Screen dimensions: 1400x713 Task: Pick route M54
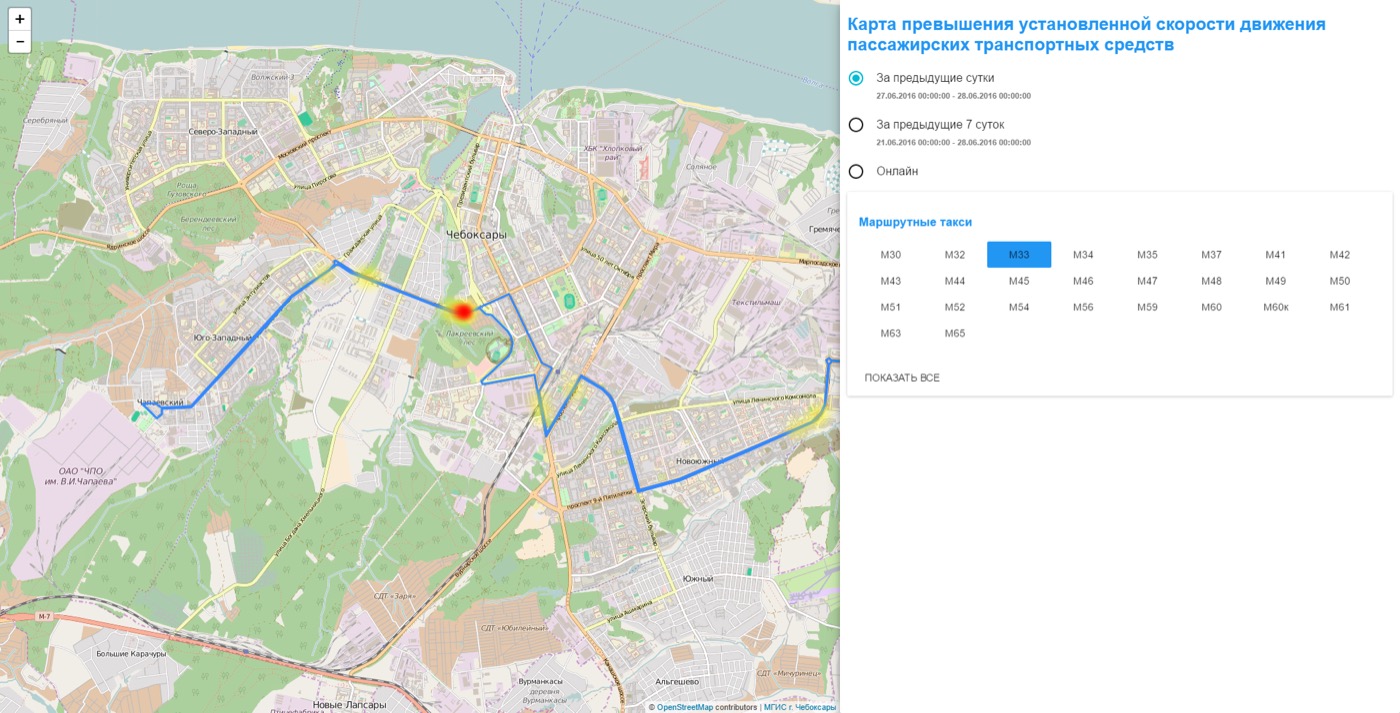pos(1019,307)
